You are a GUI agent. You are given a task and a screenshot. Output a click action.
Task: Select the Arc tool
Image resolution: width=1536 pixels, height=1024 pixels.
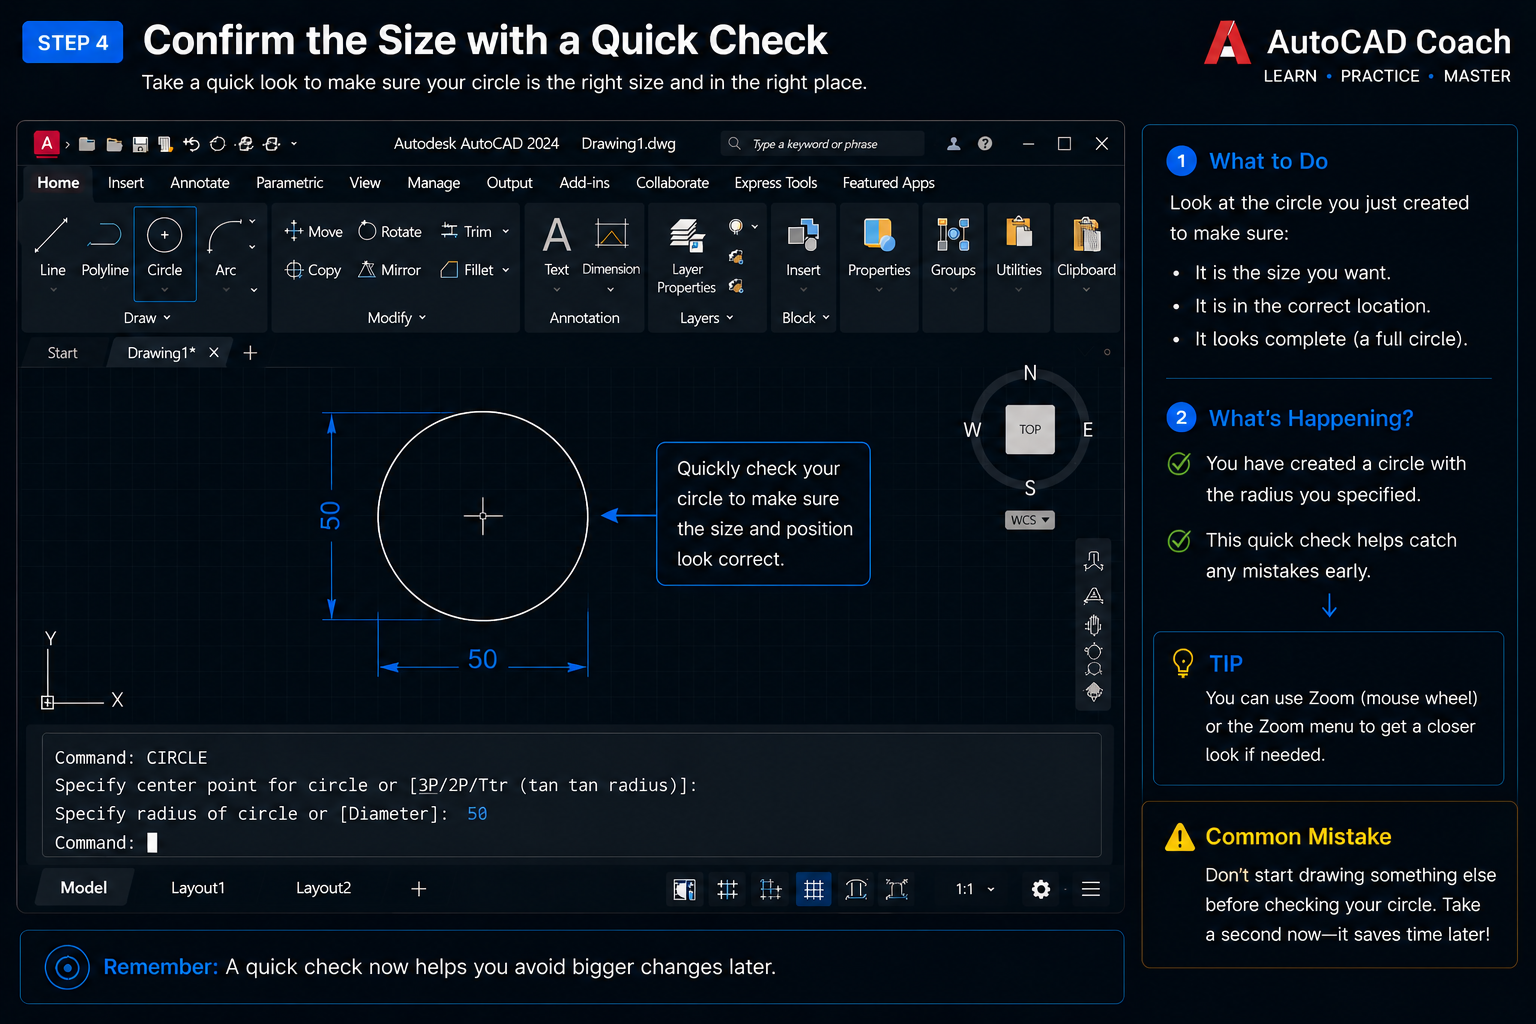tap(226, 250)
